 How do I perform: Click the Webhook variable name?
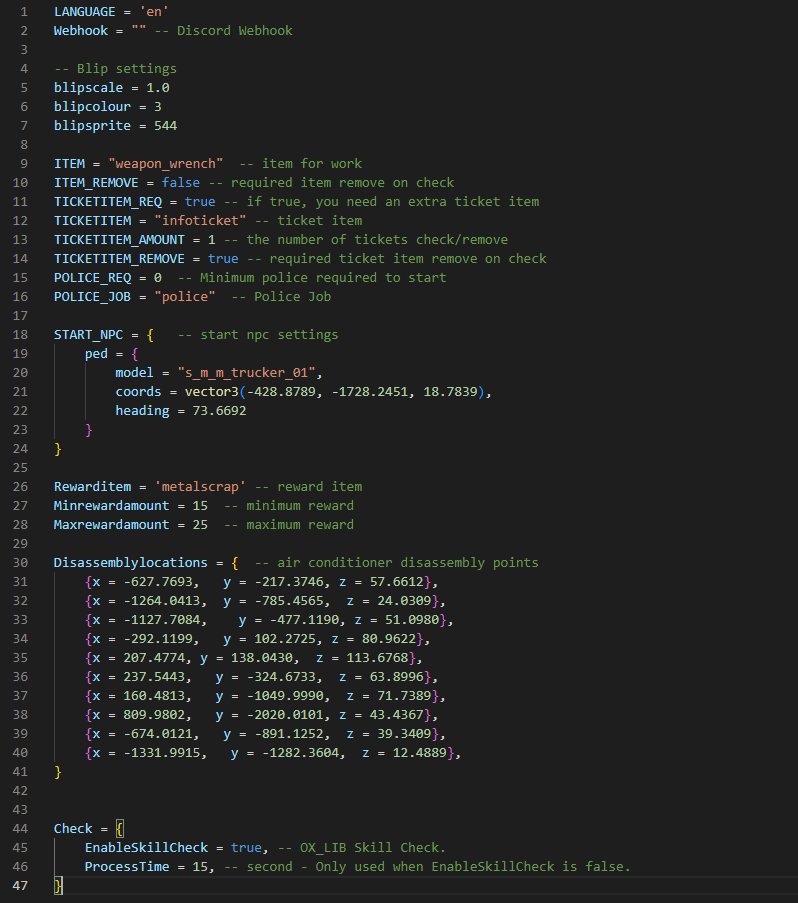click(81, 31)
